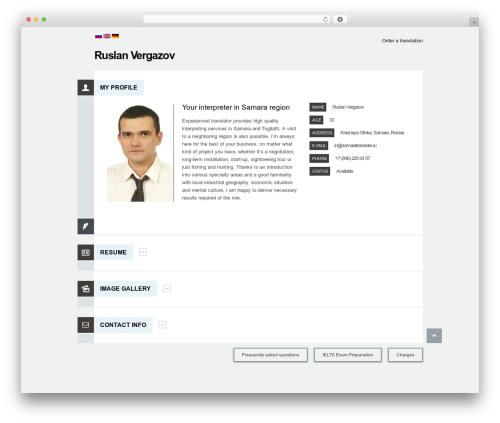Click the email address in profile details

(355, 146)
